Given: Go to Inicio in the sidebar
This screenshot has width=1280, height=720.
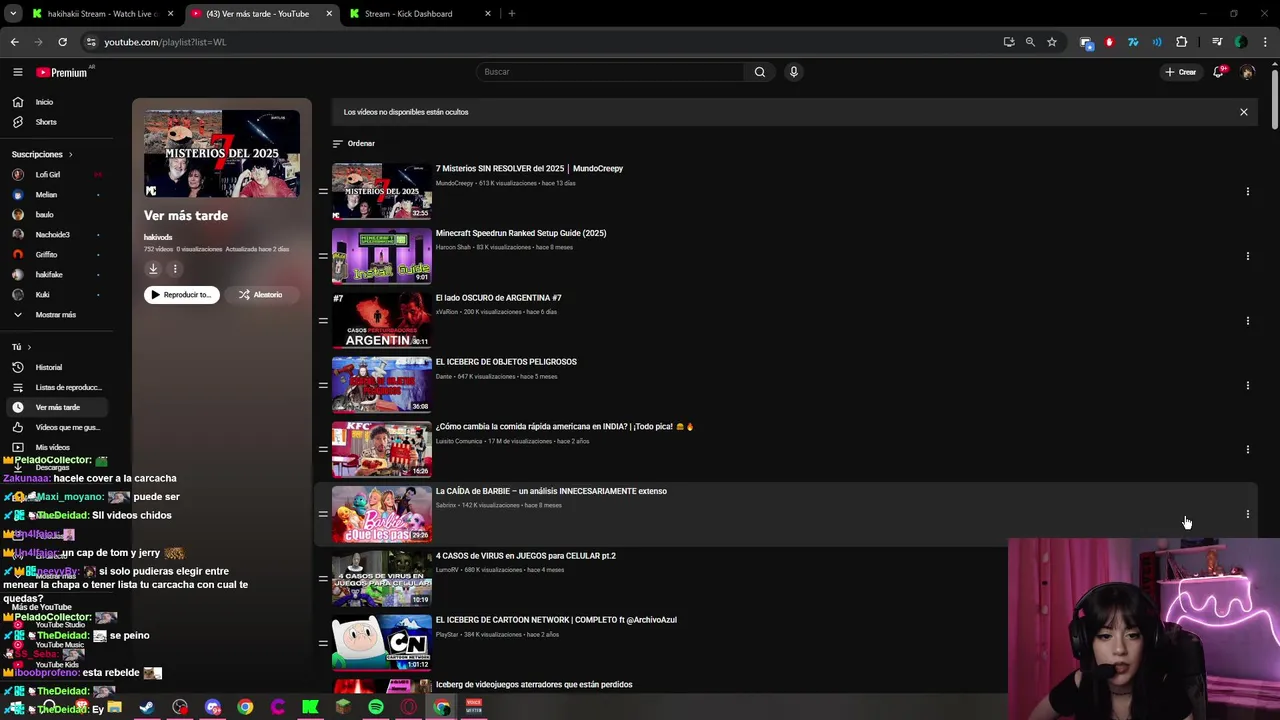Looking at the screenshot, I should pos(44,102).
